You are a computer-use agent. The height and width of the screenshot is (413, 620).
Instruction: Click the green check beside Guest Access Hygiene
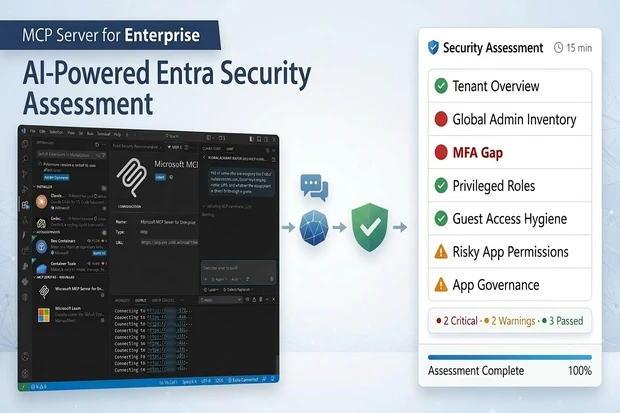(440, 218)
